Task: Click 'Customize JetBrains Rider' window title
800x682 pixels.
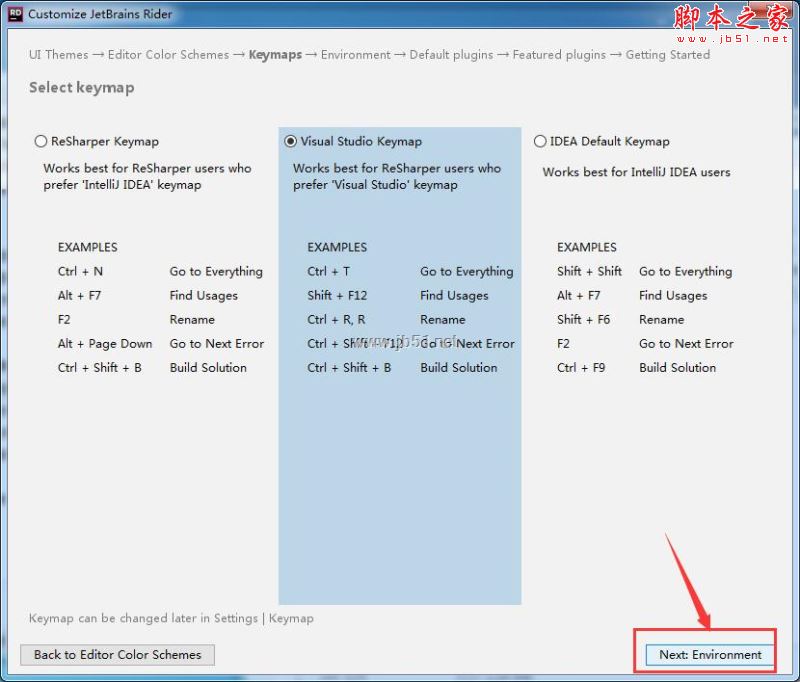Action: pyautogui.click(x=100, y=14)
